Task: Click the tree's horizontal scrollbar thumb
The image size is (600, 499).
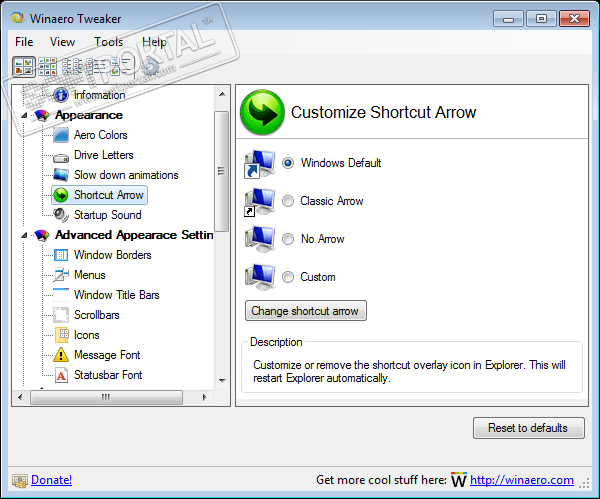Action: point(106,397)
